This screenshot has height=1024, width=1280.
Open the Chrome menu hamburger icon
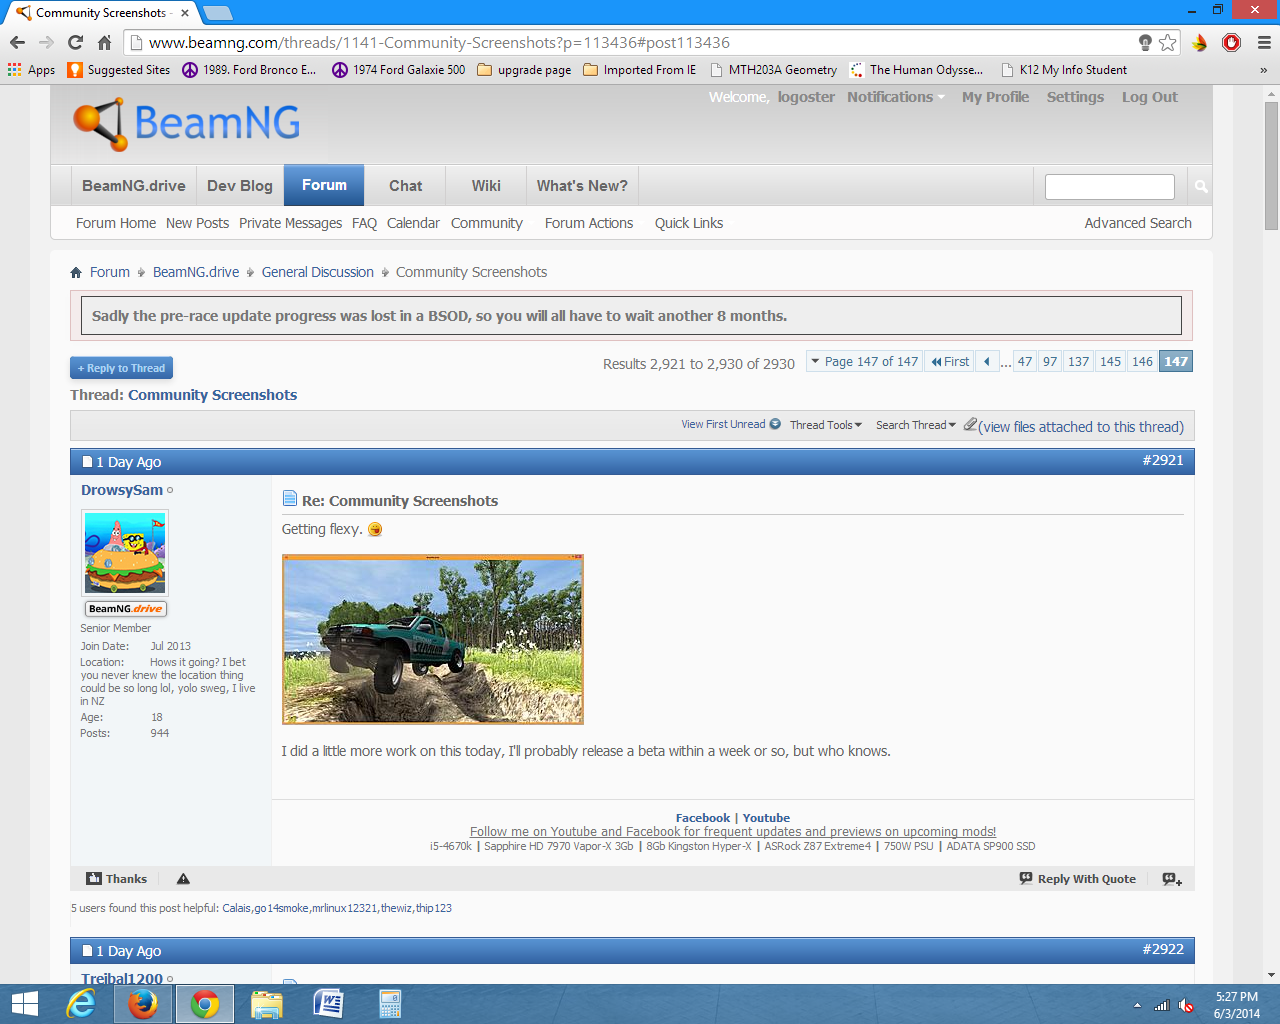coord(1264,42)
